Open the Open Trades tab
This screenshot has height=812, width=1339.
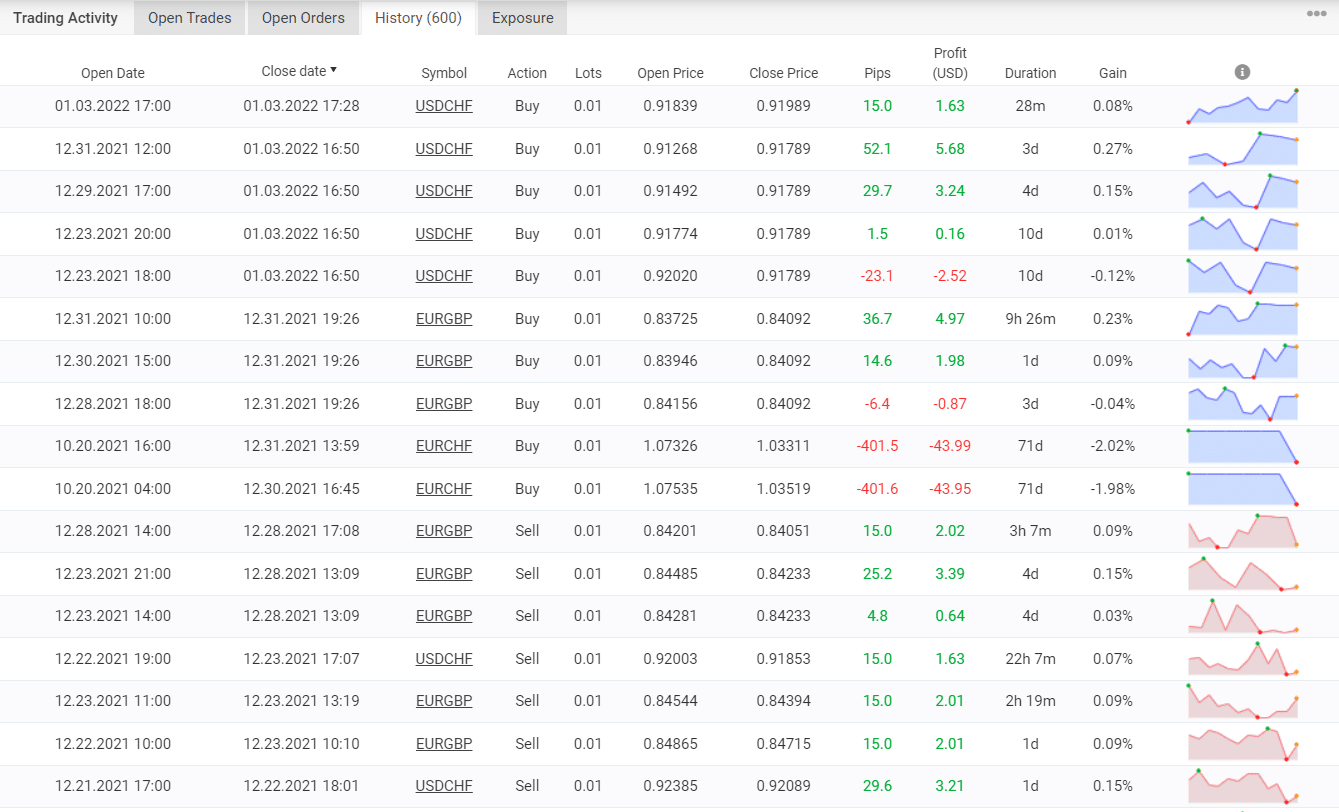190,18
